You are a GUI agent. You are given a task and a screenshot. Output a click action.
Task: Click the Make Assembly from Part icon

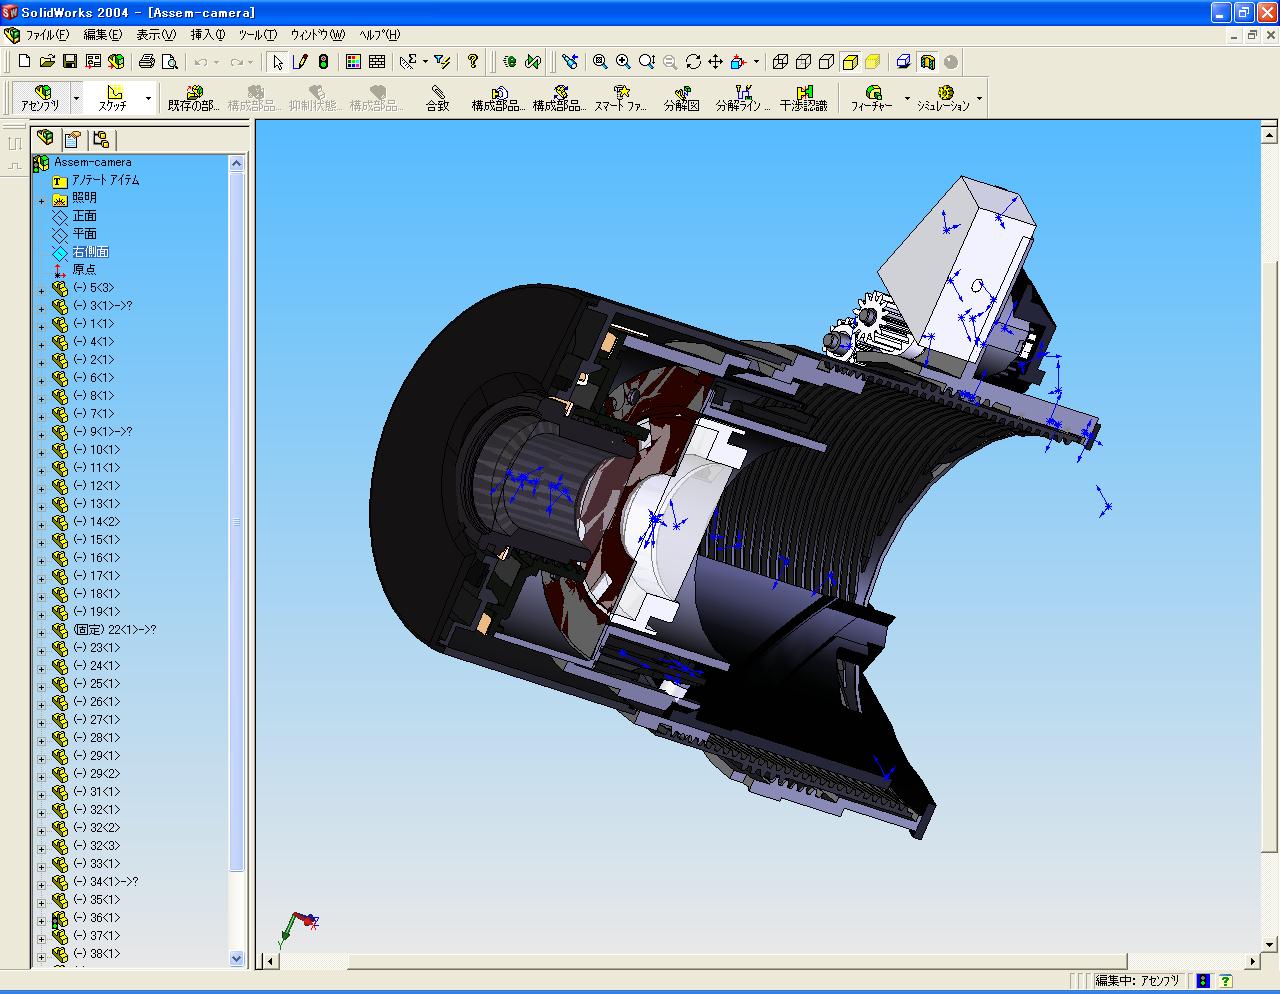[116, 62]
